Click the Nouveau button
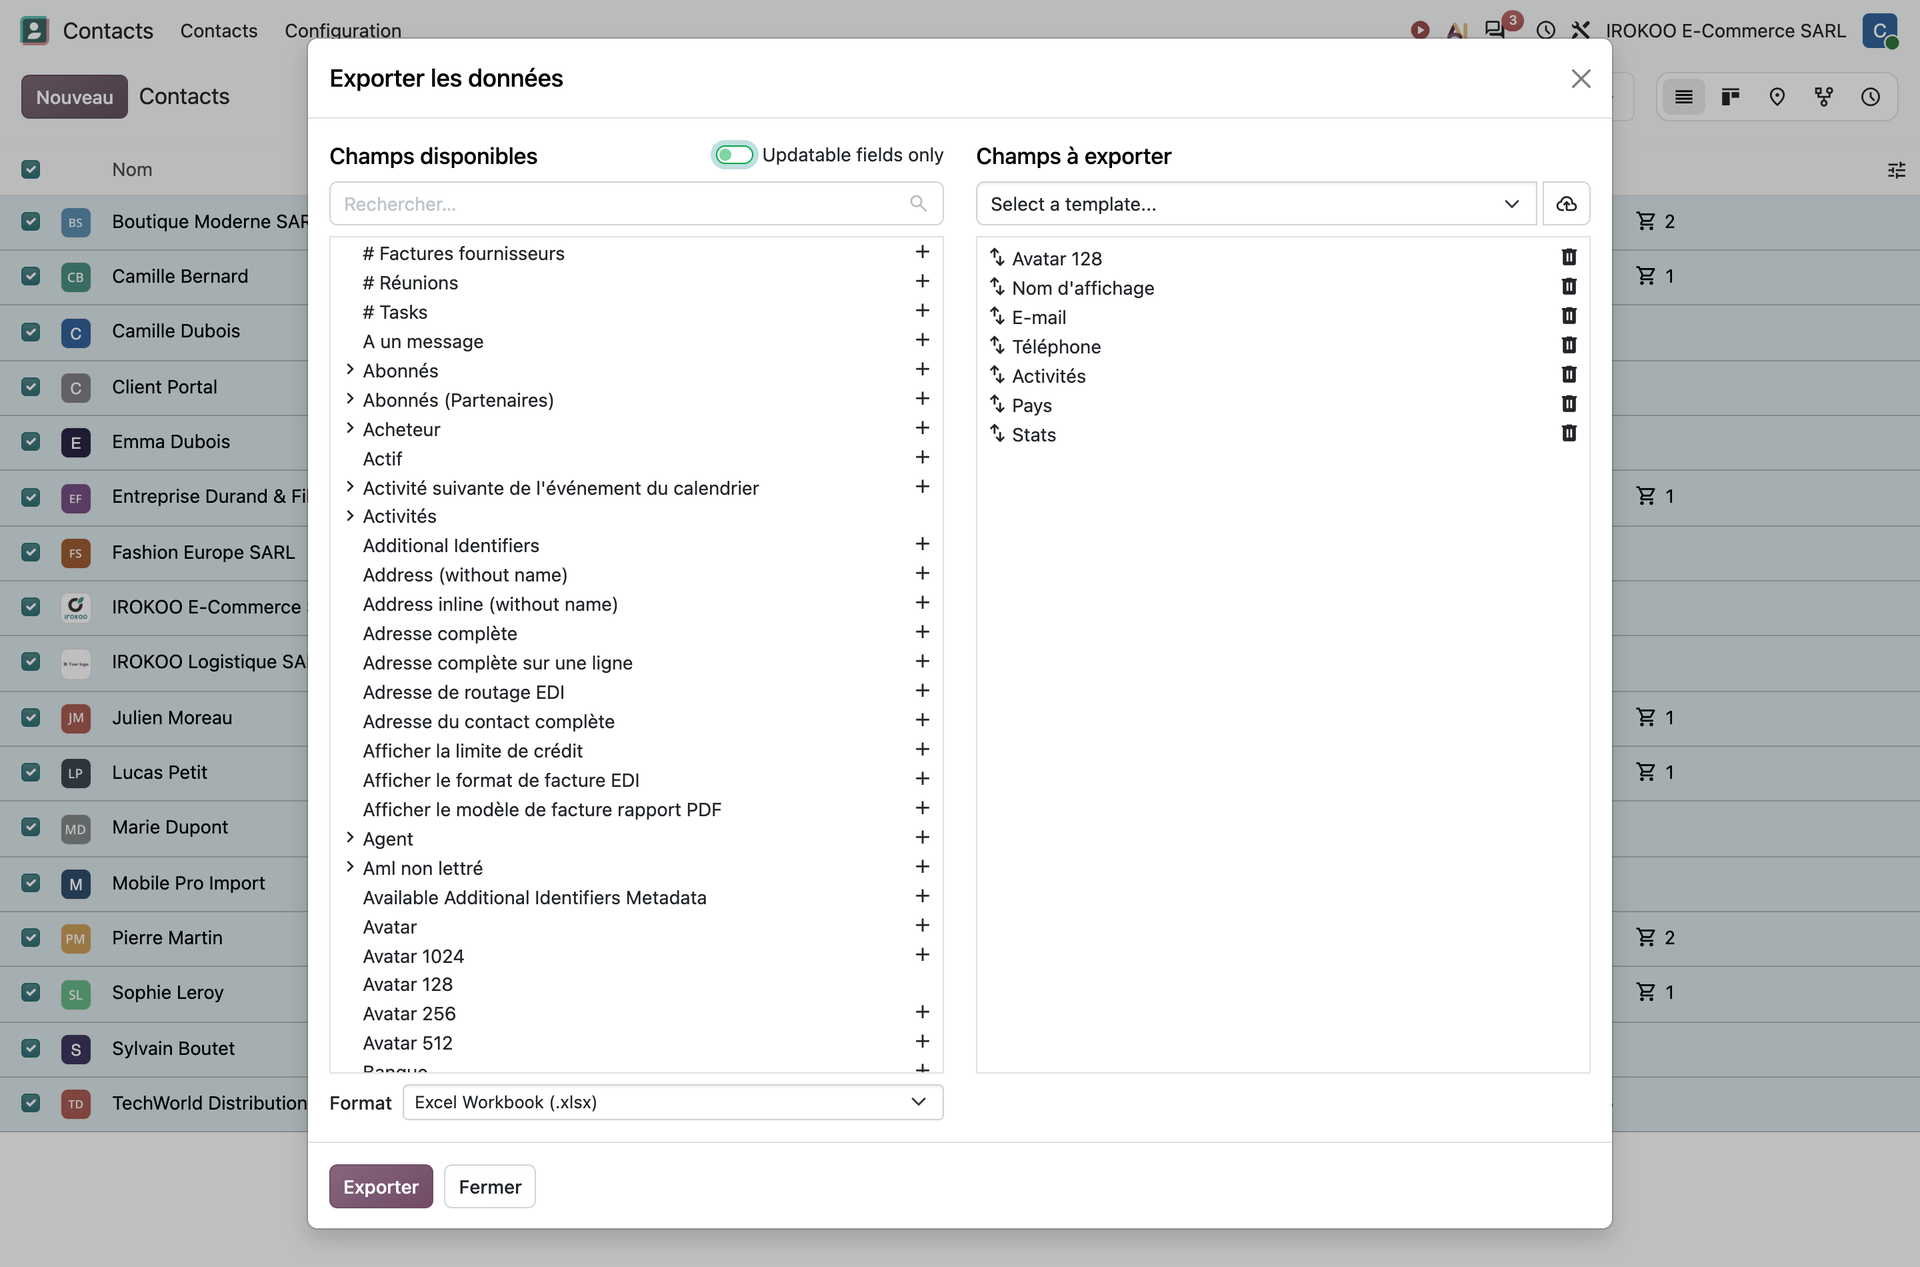1920x1267 pixels. click(74, 97)
